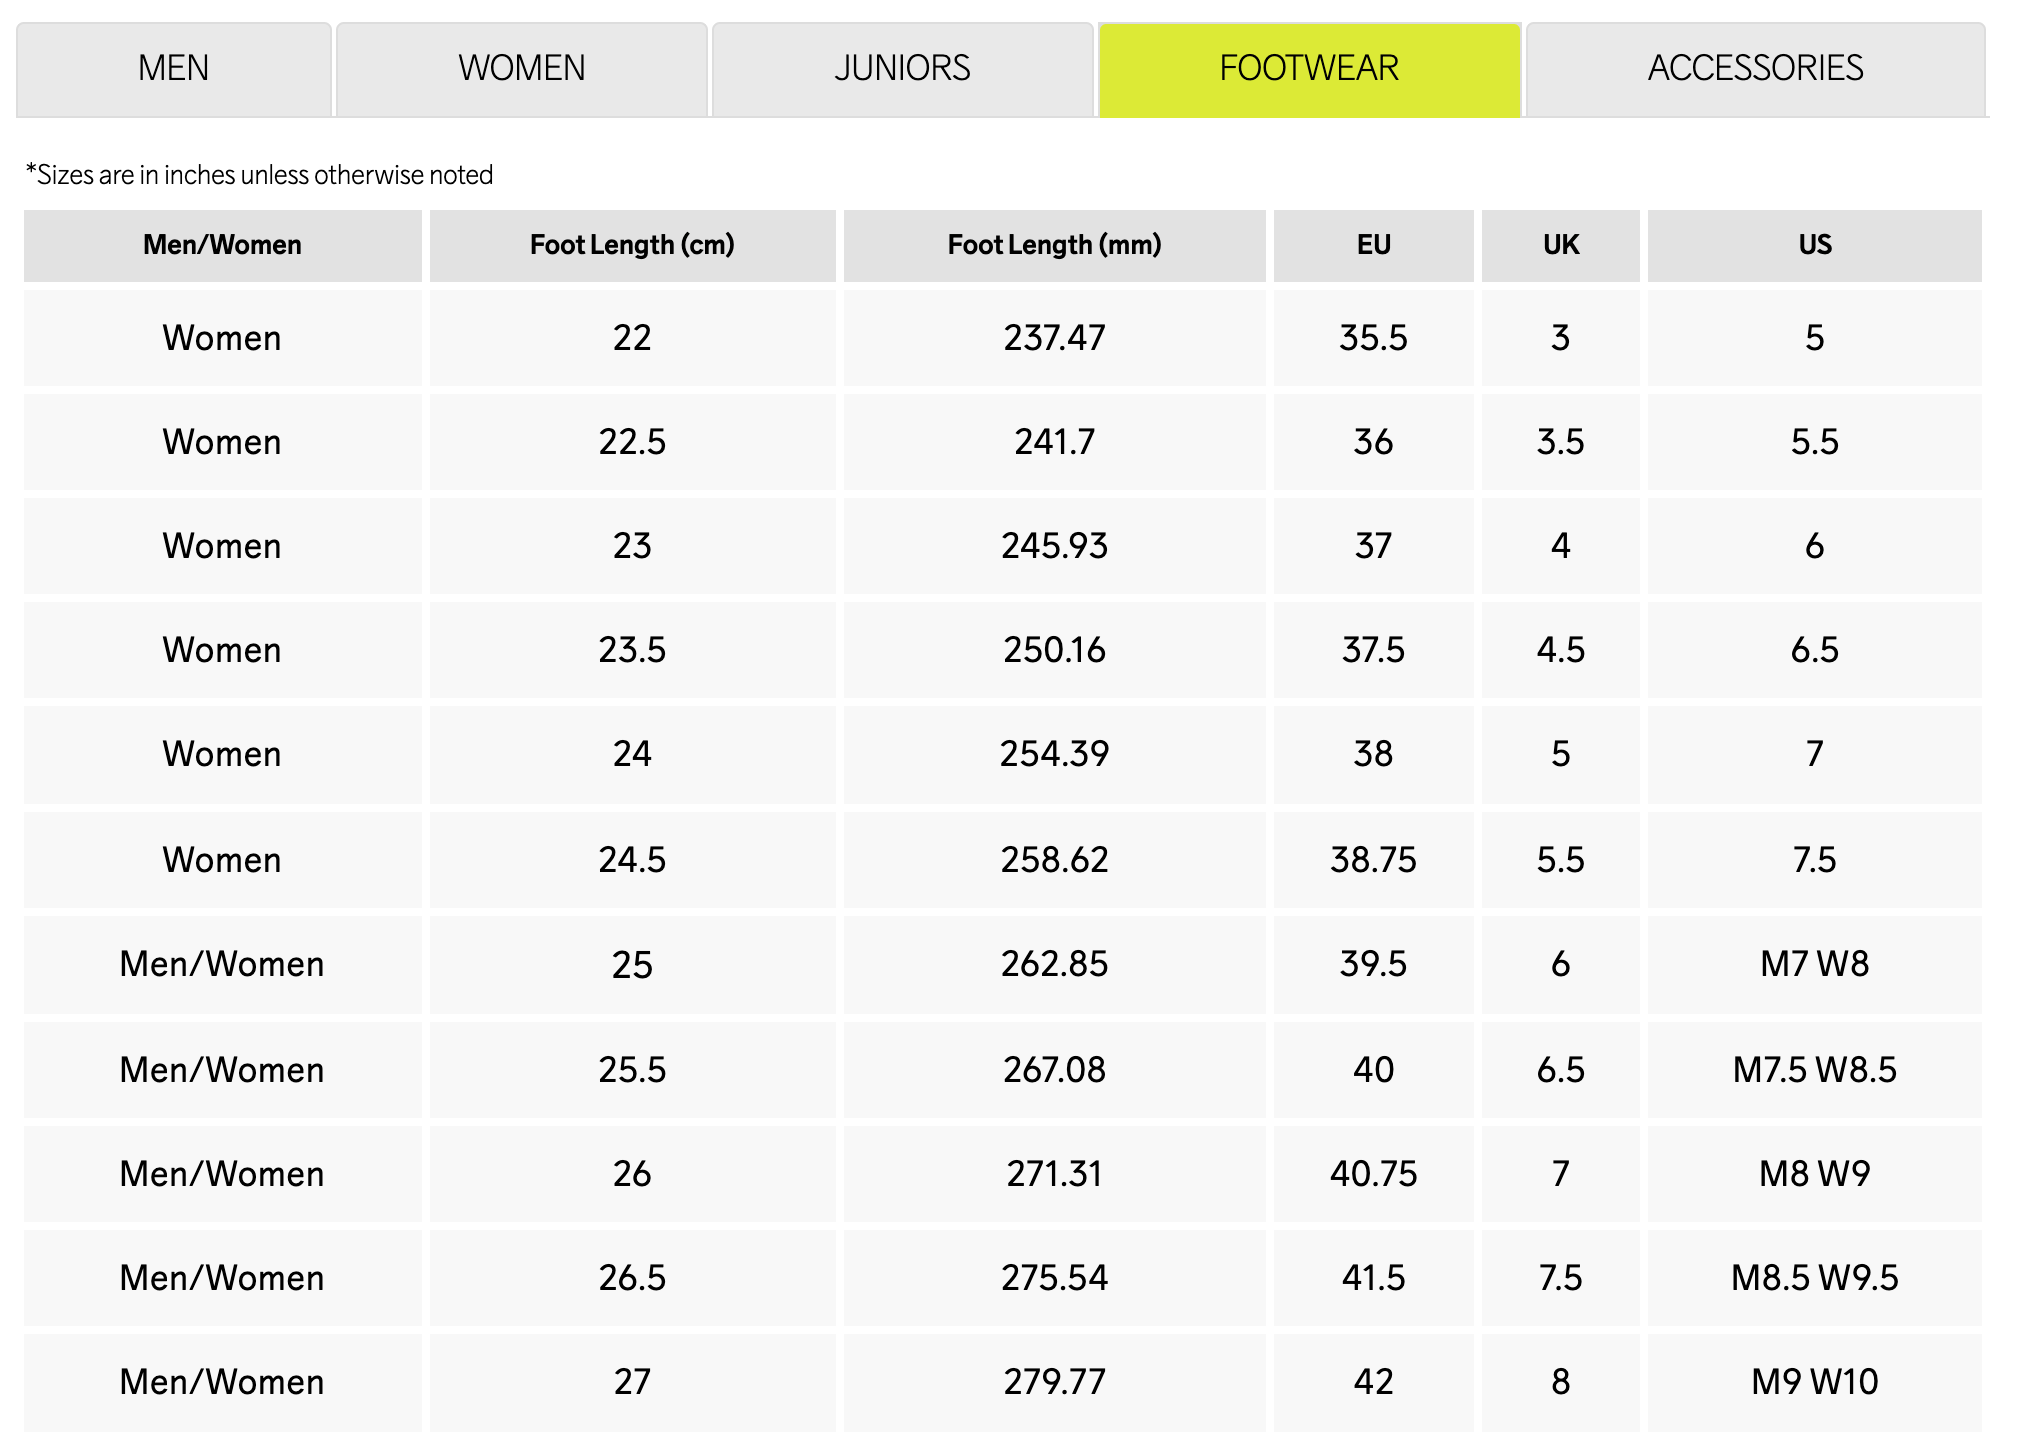Click the M7 W8 US size cell
Viewport: 2036px width, 1438px height.
pyautogui.click(x=1814, y=964)
